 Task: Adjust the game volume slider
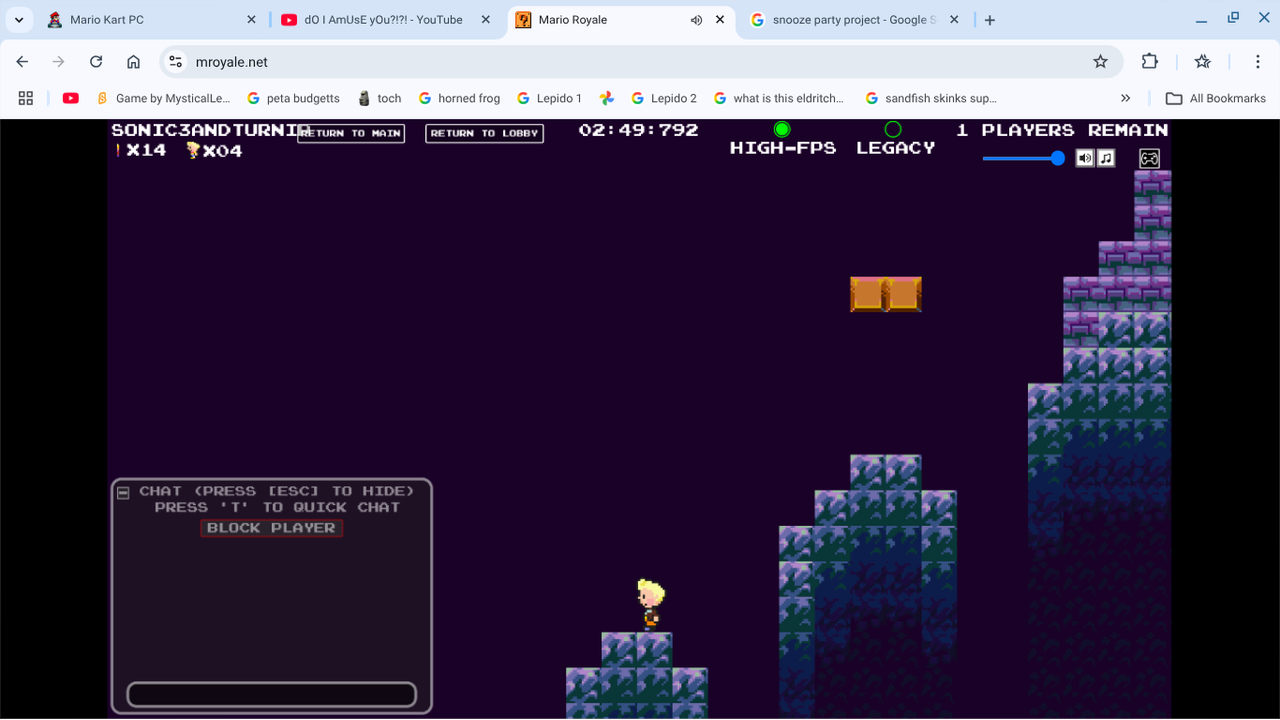click(1023, 158)
